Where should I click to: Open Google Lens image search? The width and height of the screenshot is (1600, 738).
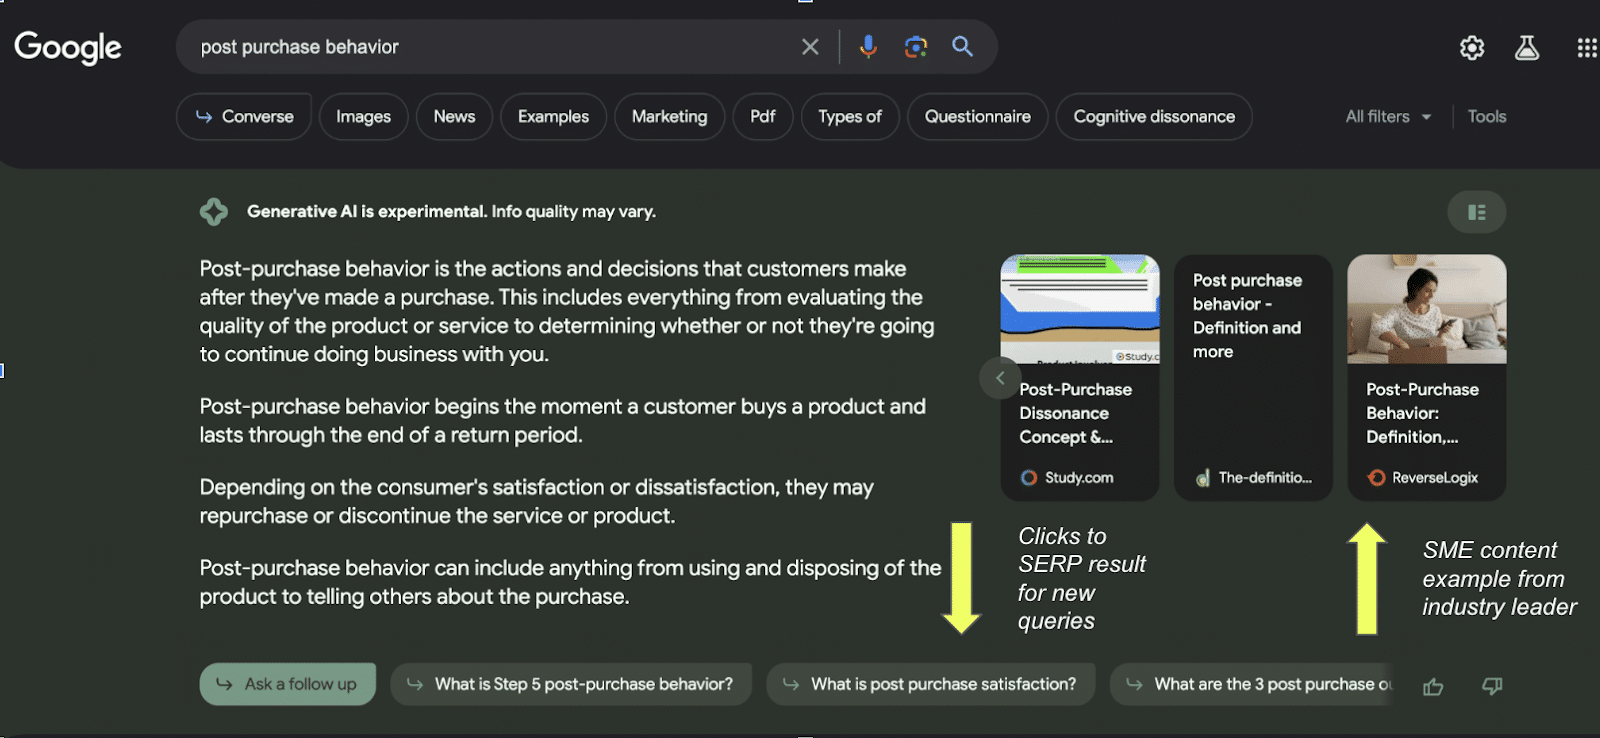point(915,47)
